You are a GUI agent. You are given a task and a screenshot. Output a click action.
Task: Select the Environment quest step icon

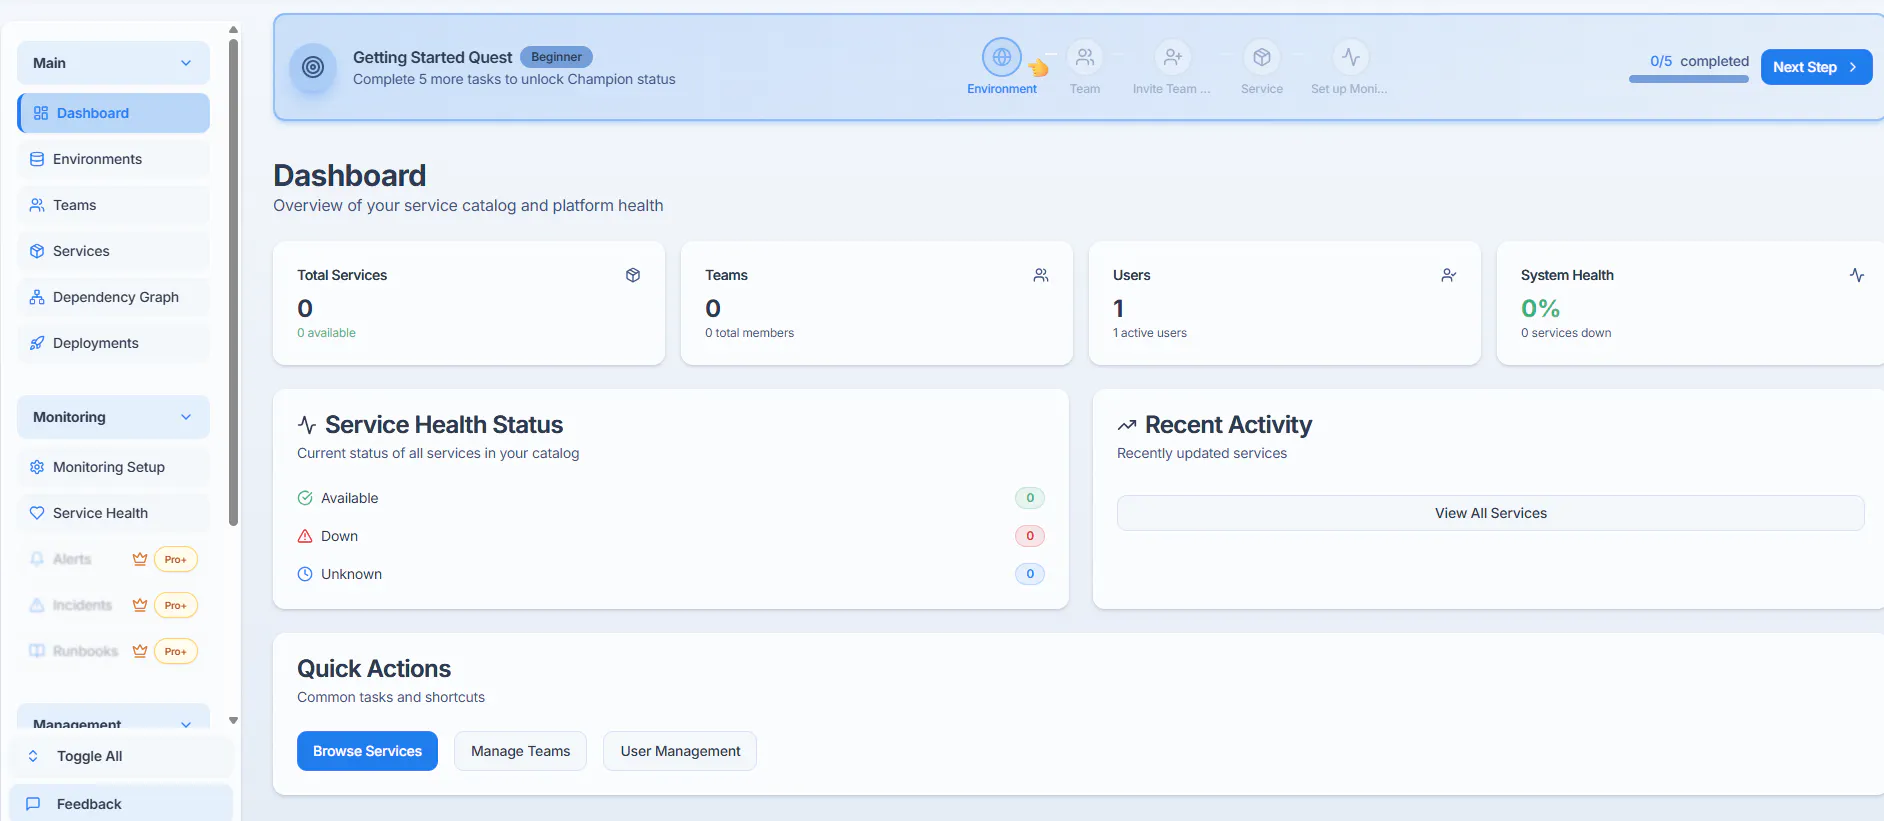(1002, 57)
